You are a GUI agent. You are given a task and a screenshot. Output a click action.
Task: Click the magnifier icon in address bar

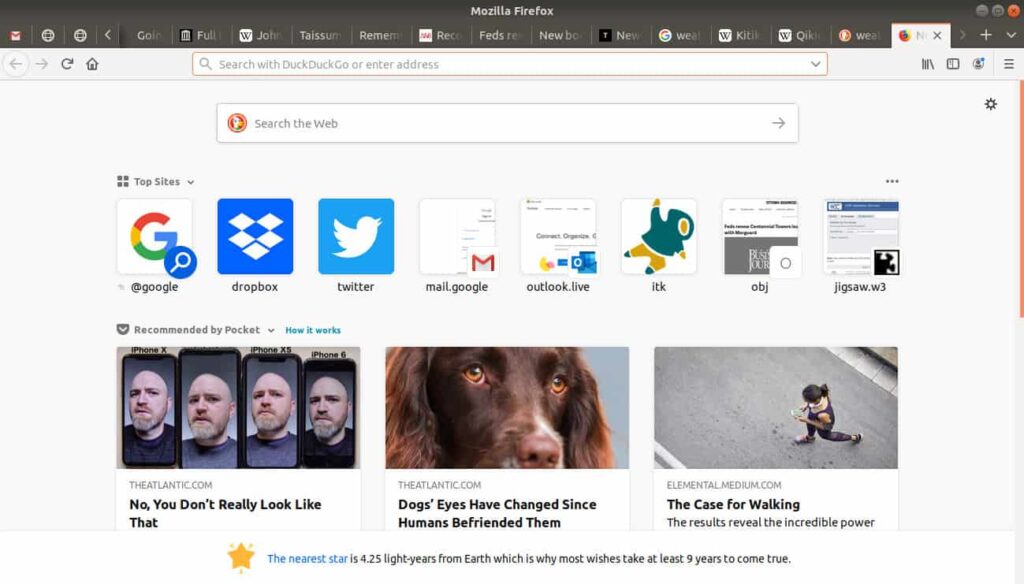206,64
